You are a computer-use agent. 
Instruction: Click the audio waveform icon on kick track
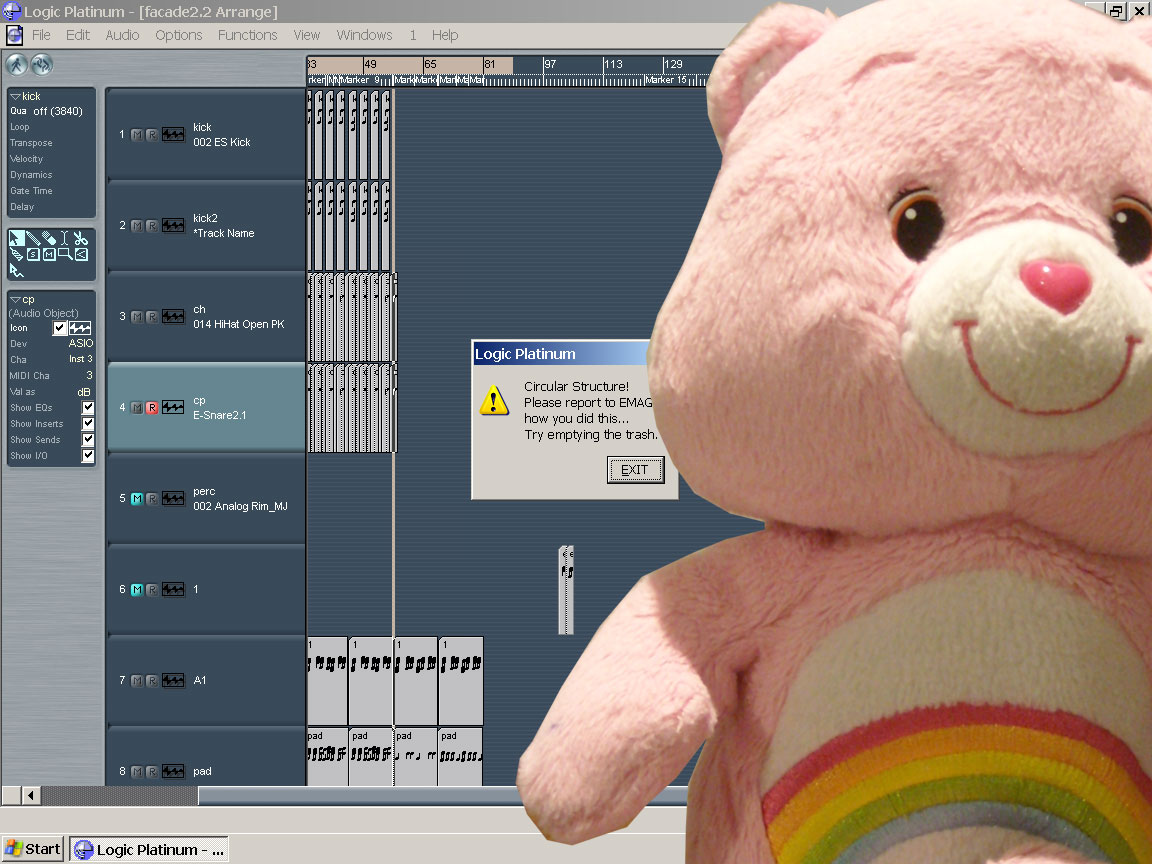click(173, 134)
